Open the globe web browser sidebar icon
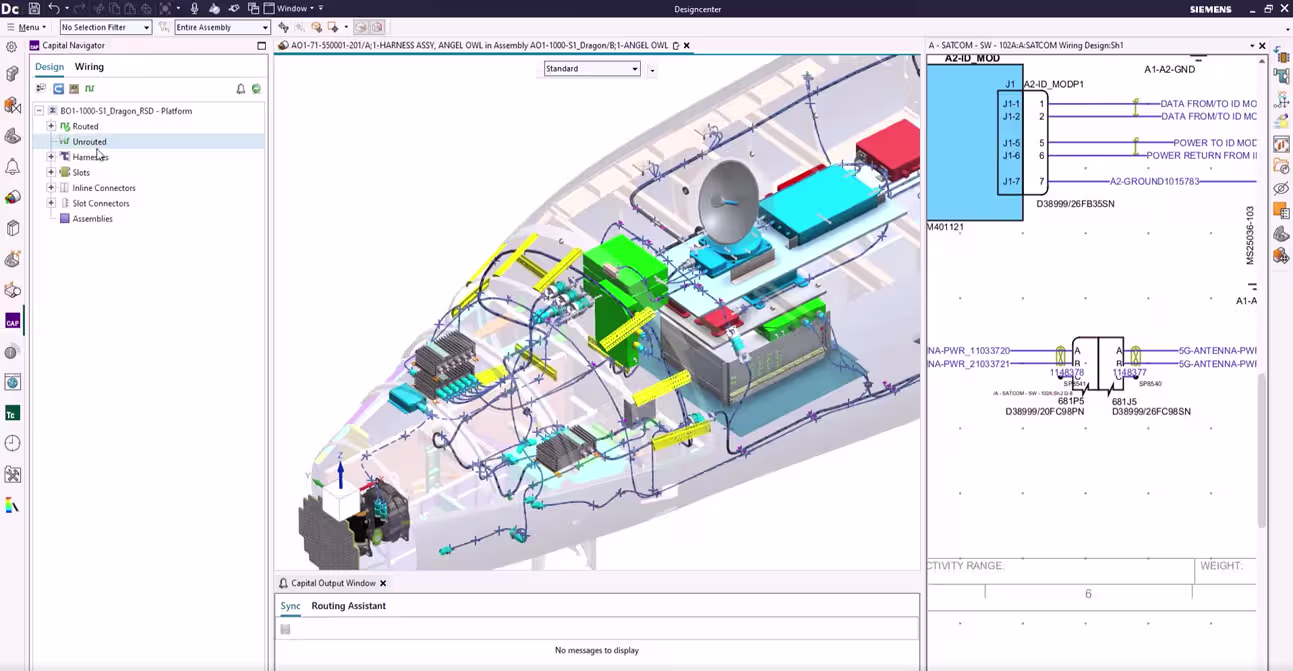This screenshot has height=671, width=1293. coord(12,382)
